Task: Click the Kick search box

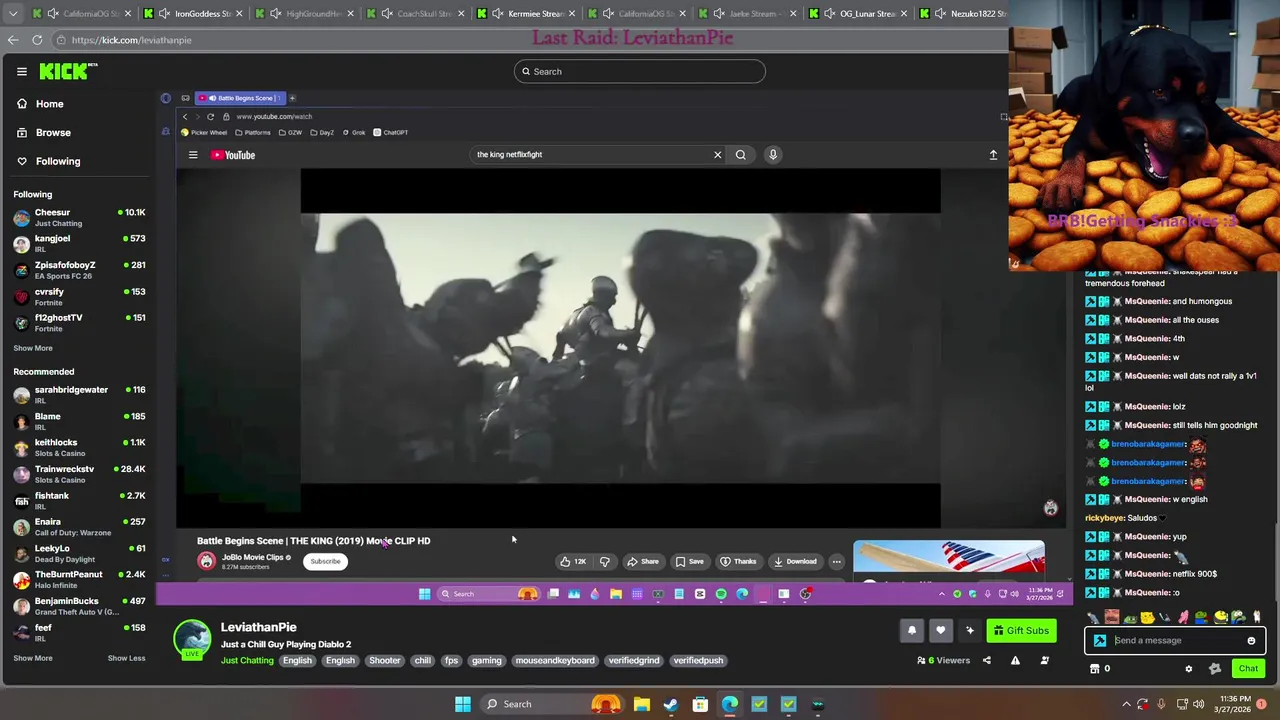Action: coord(640,71)
